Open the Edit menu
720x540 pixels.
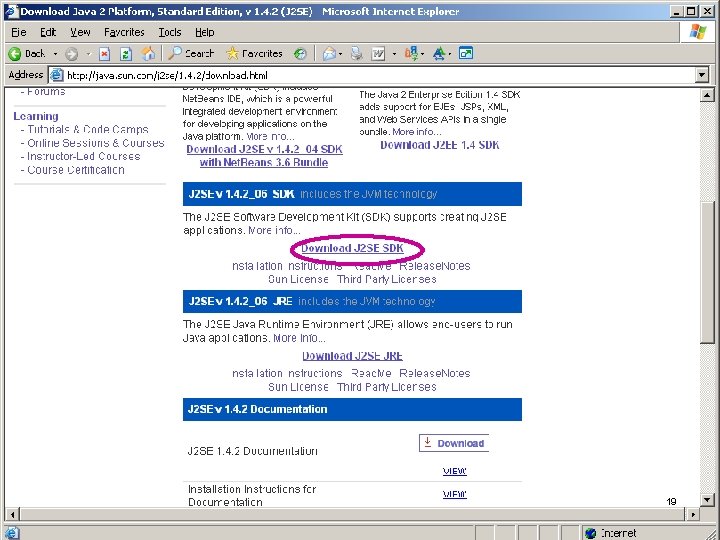point(48,33)
